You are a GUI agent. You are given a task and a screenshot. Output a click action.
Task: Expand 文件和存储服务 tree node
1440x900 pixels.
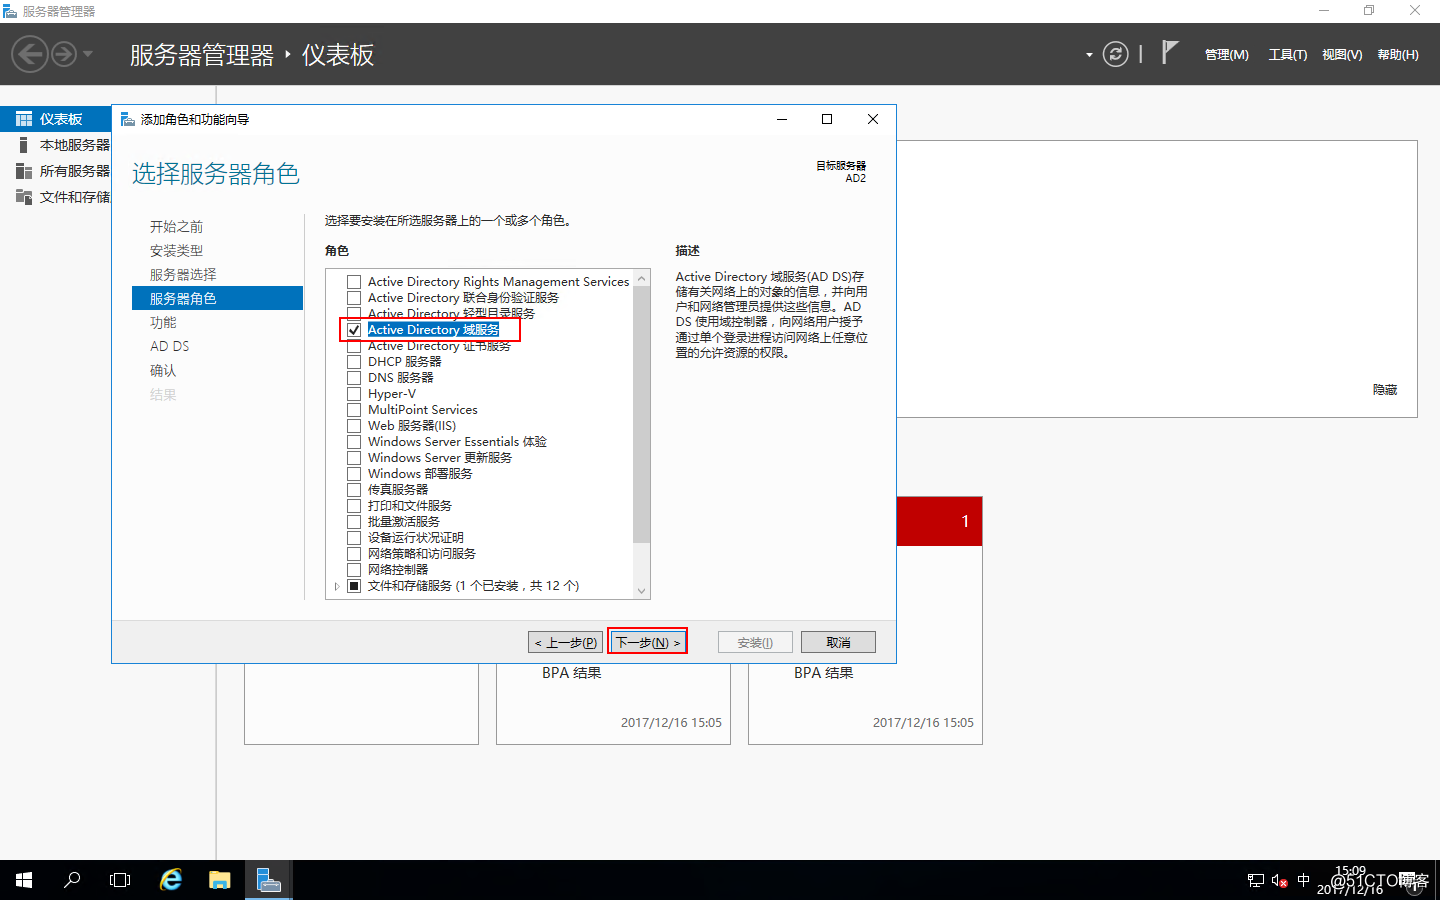click(x=337, y=586)
